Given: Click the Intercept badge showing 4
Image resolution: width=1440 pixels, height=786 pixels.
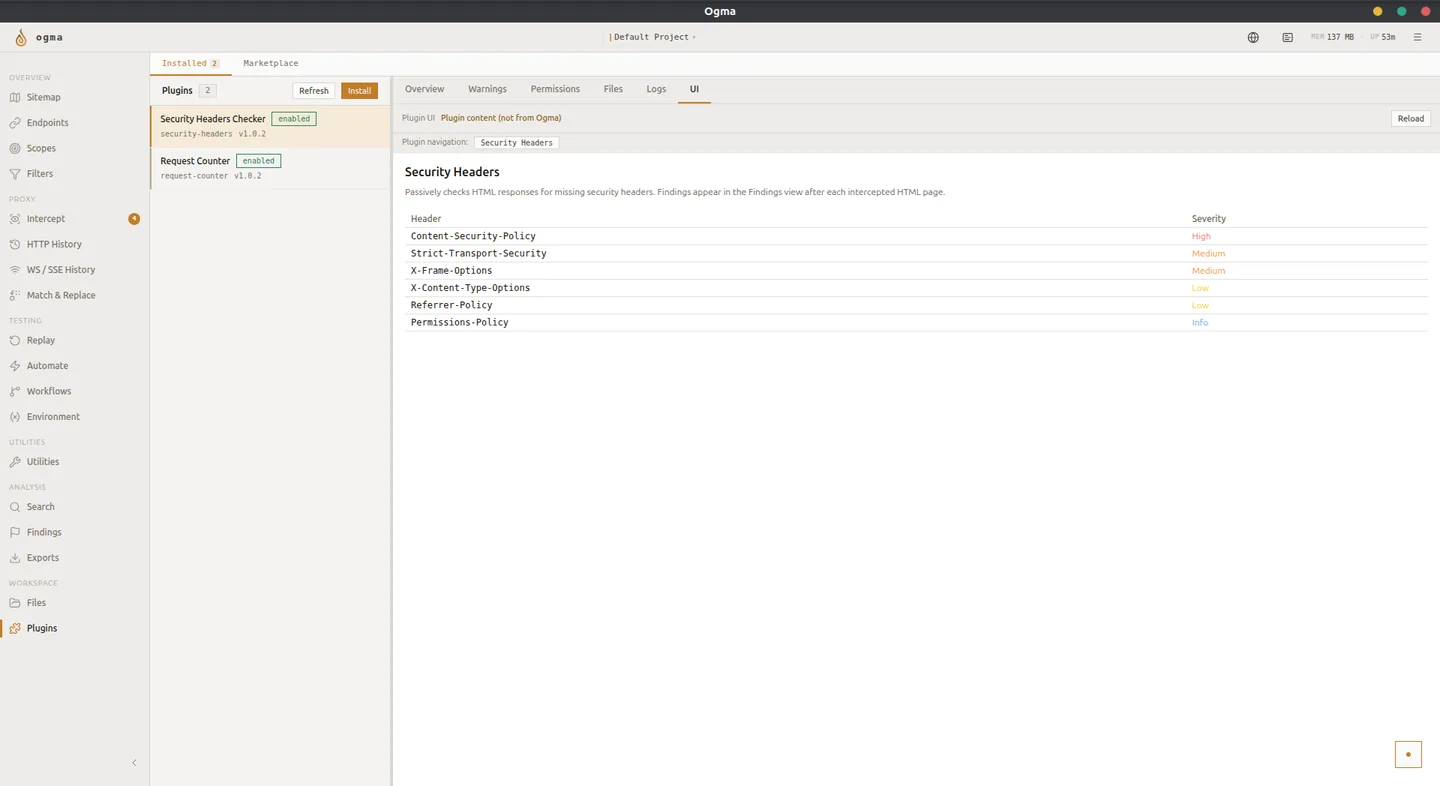Looking at the screenshot, I should click(x=134, y=219).
